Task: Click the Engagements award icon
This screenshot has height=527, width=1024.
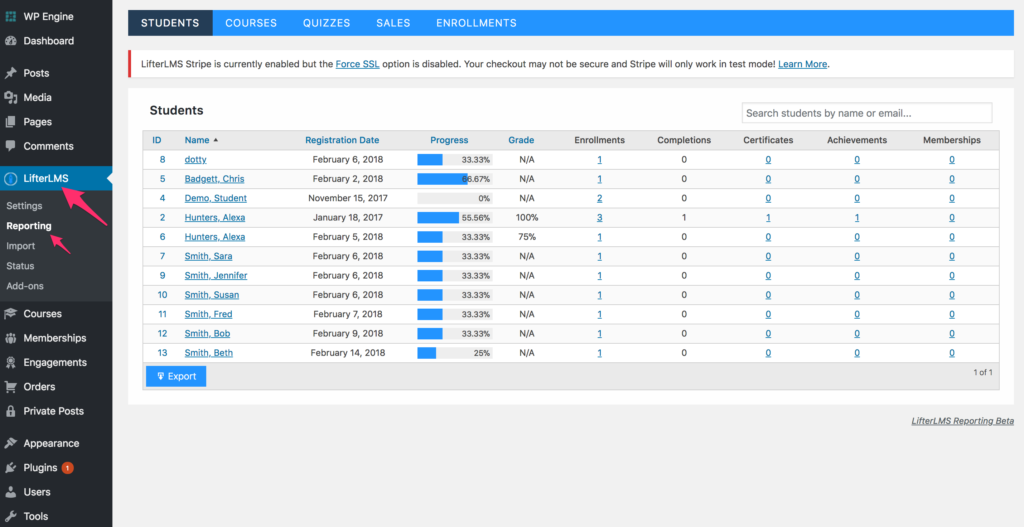Action: pos(10,362)
